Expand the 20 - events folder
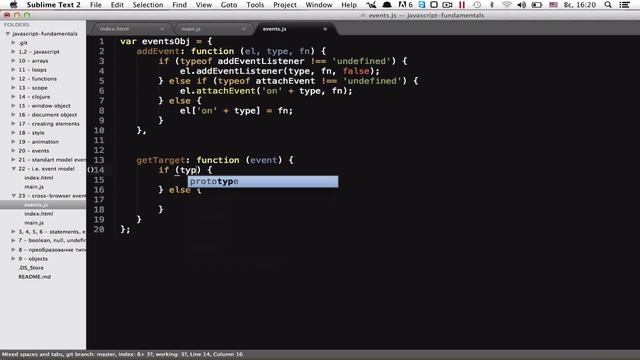Screen dimensions: 640x360 13,151
